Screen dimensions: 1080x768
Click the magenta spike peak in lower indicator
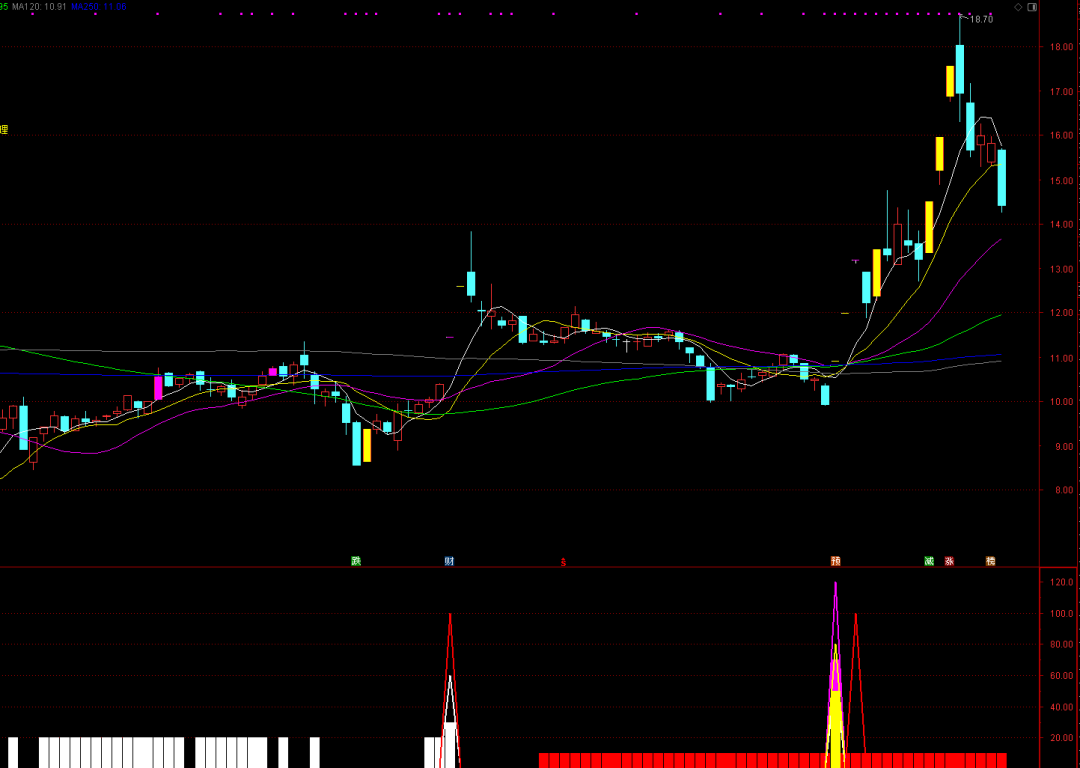[835, 583]
